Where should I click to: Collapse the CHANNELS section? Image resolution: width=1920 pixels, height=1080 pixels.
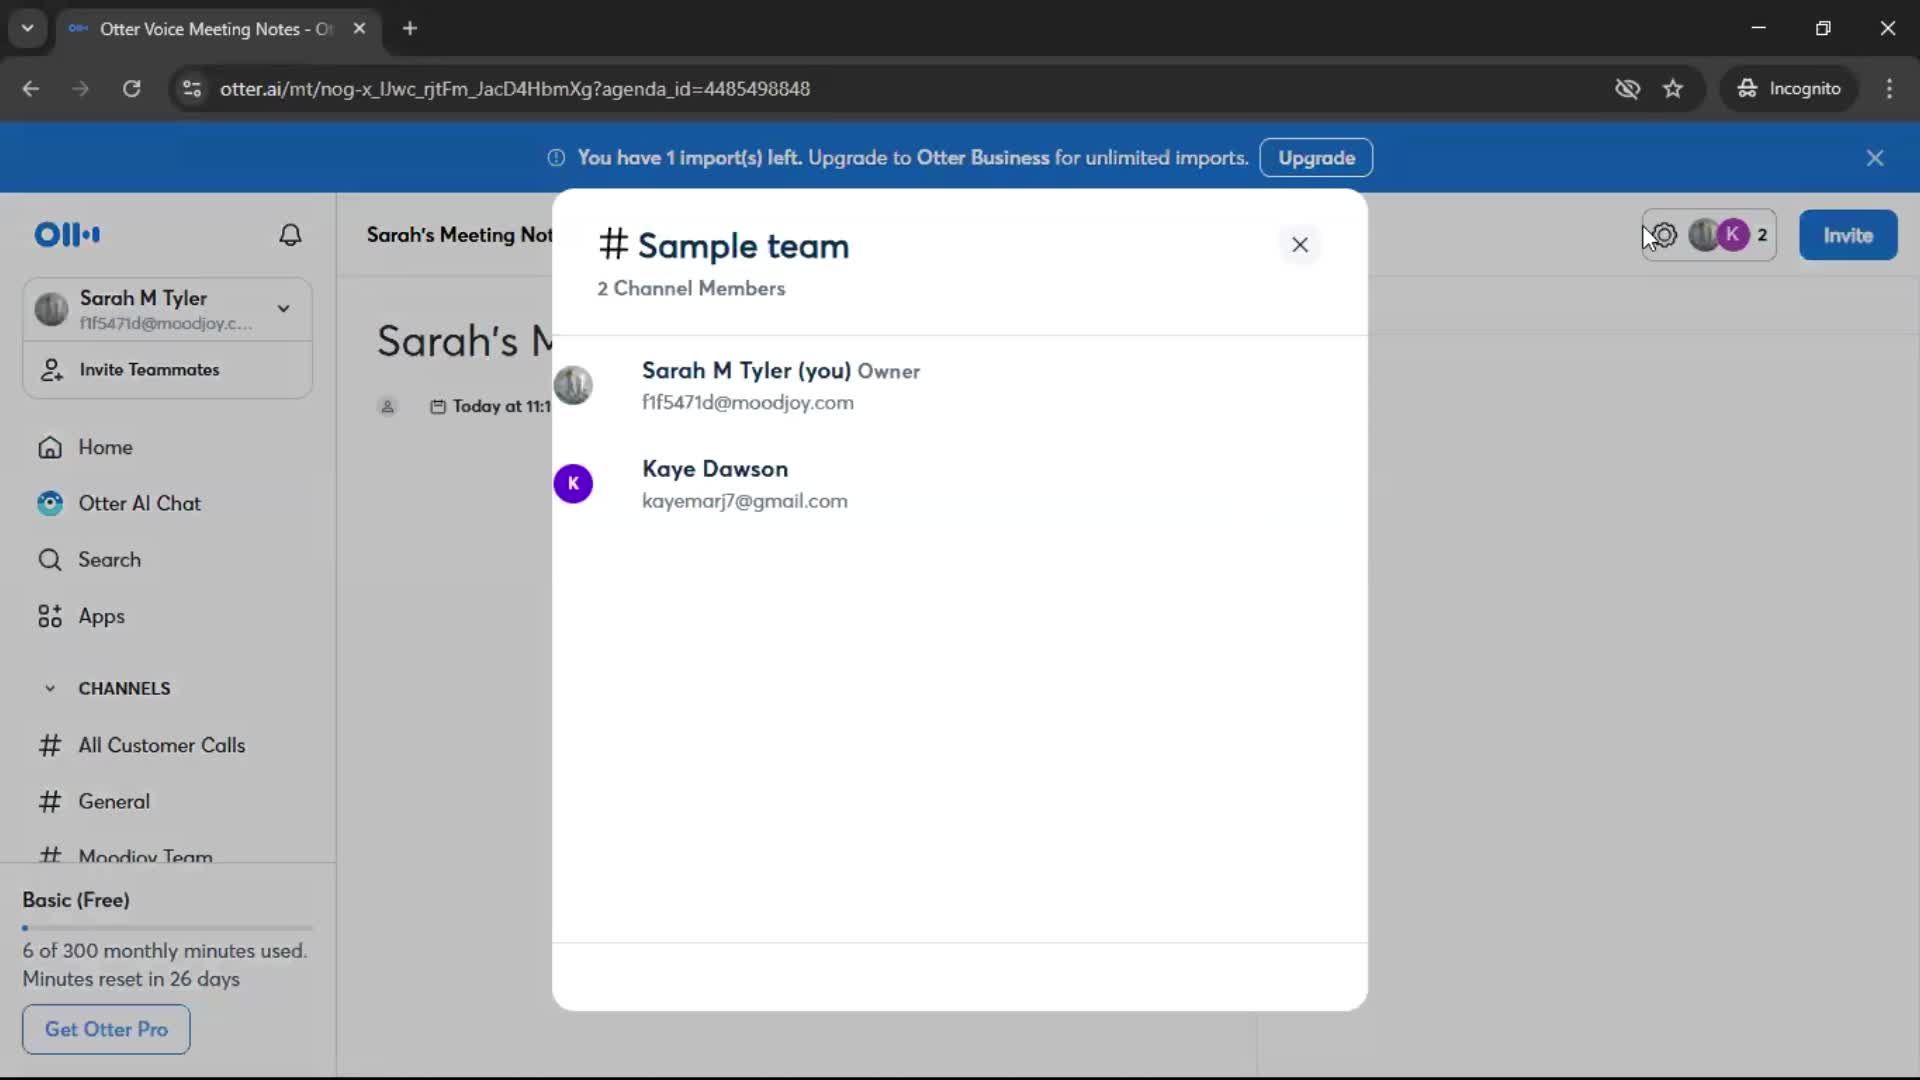click(x=50, y=688)
